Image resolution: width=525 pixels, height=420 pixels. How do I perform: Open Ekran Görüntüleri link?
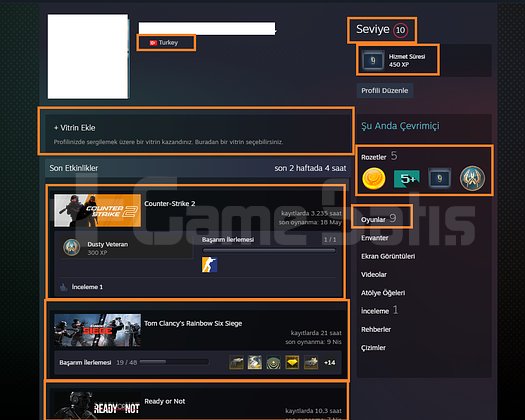point(388,256)
